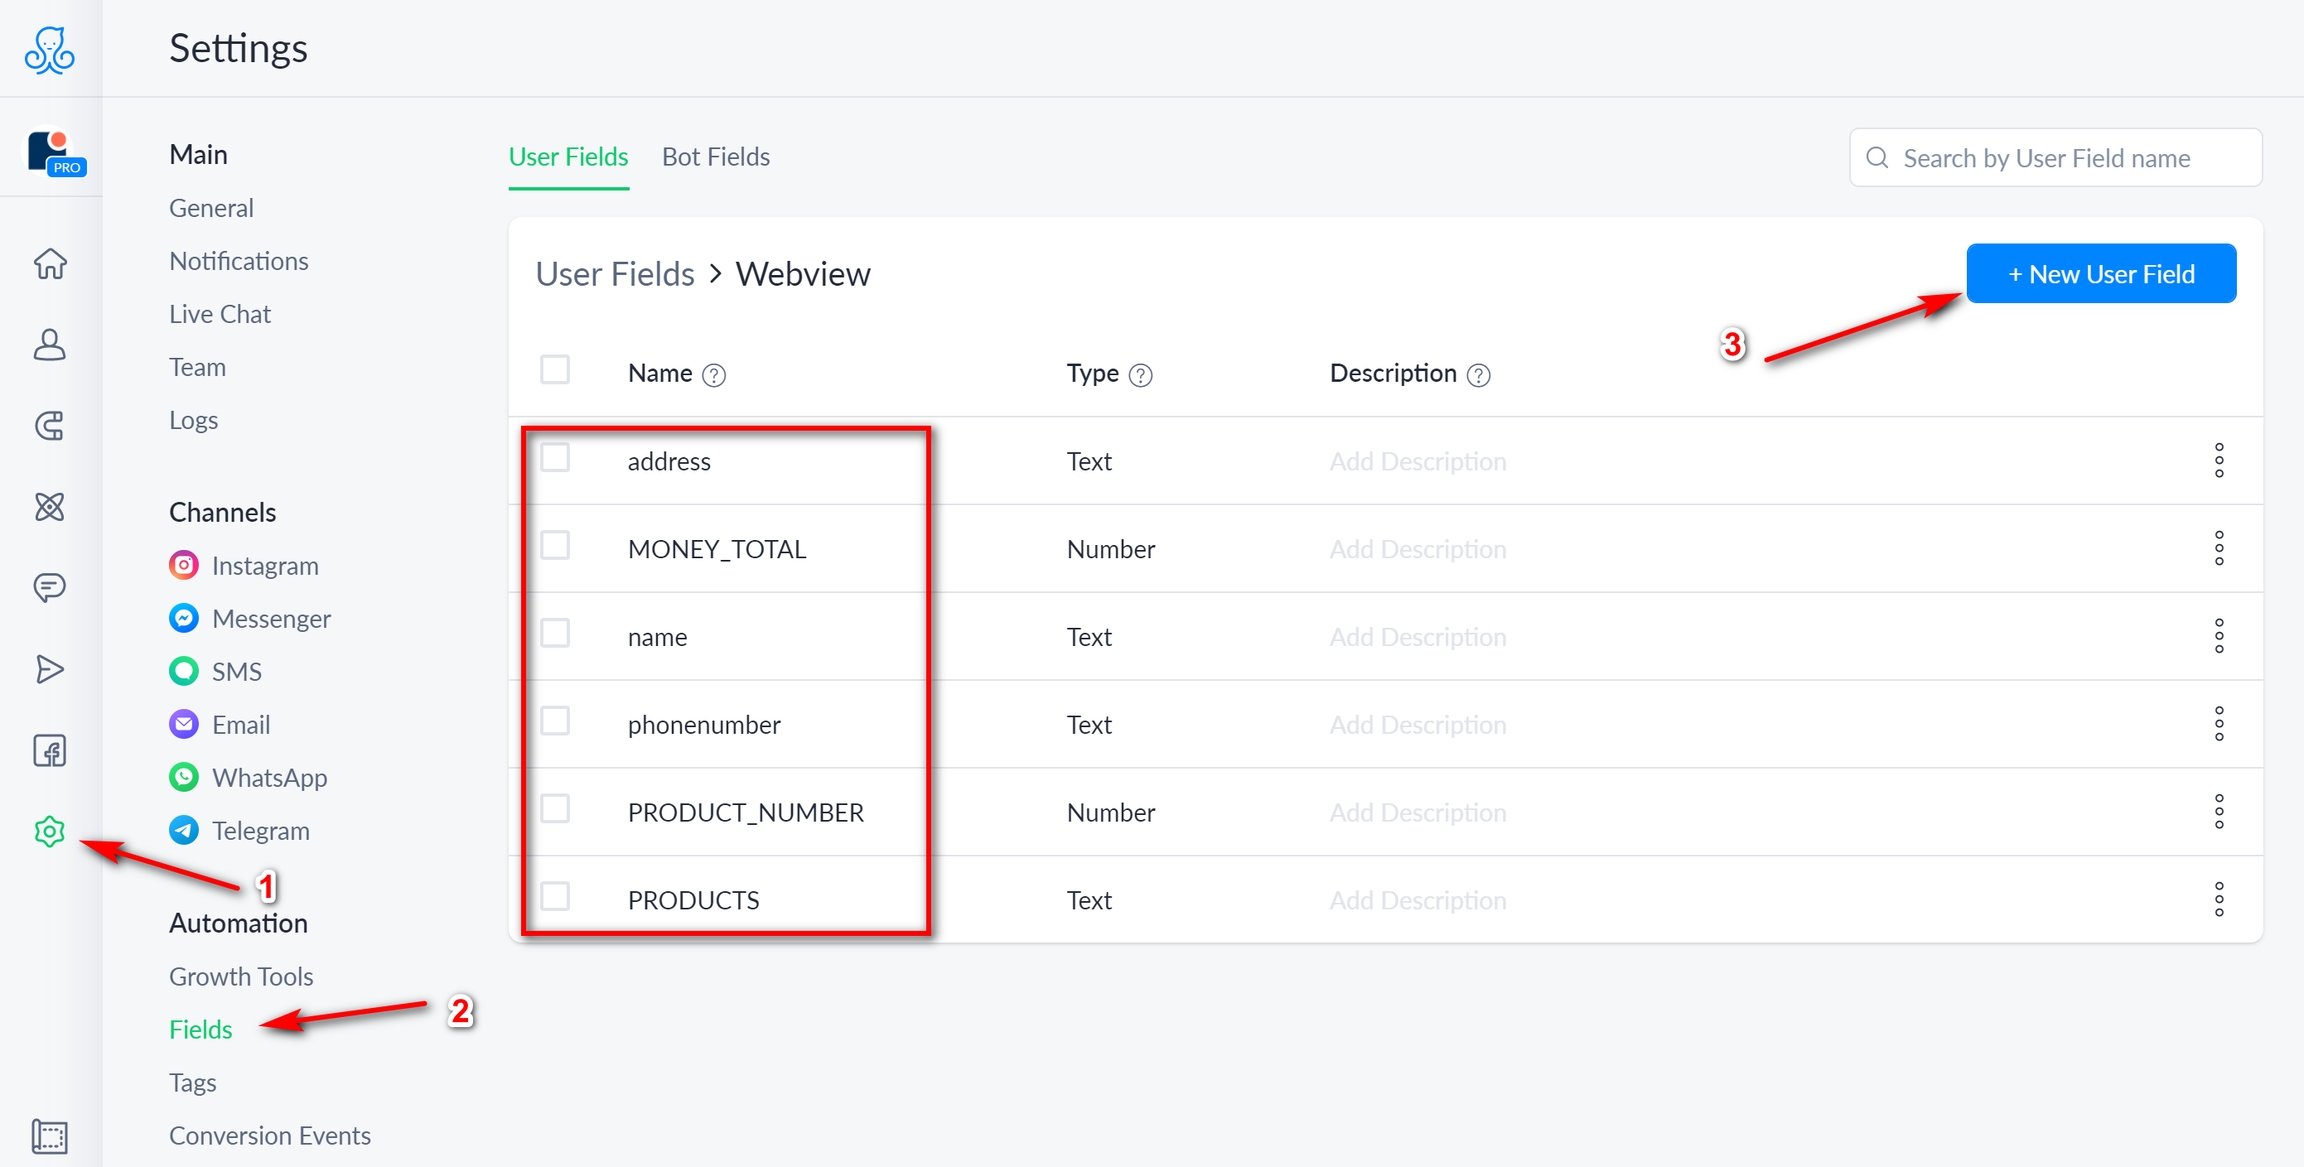
Task: Open the Home icon in sidebar
Action: pos(50,264)
